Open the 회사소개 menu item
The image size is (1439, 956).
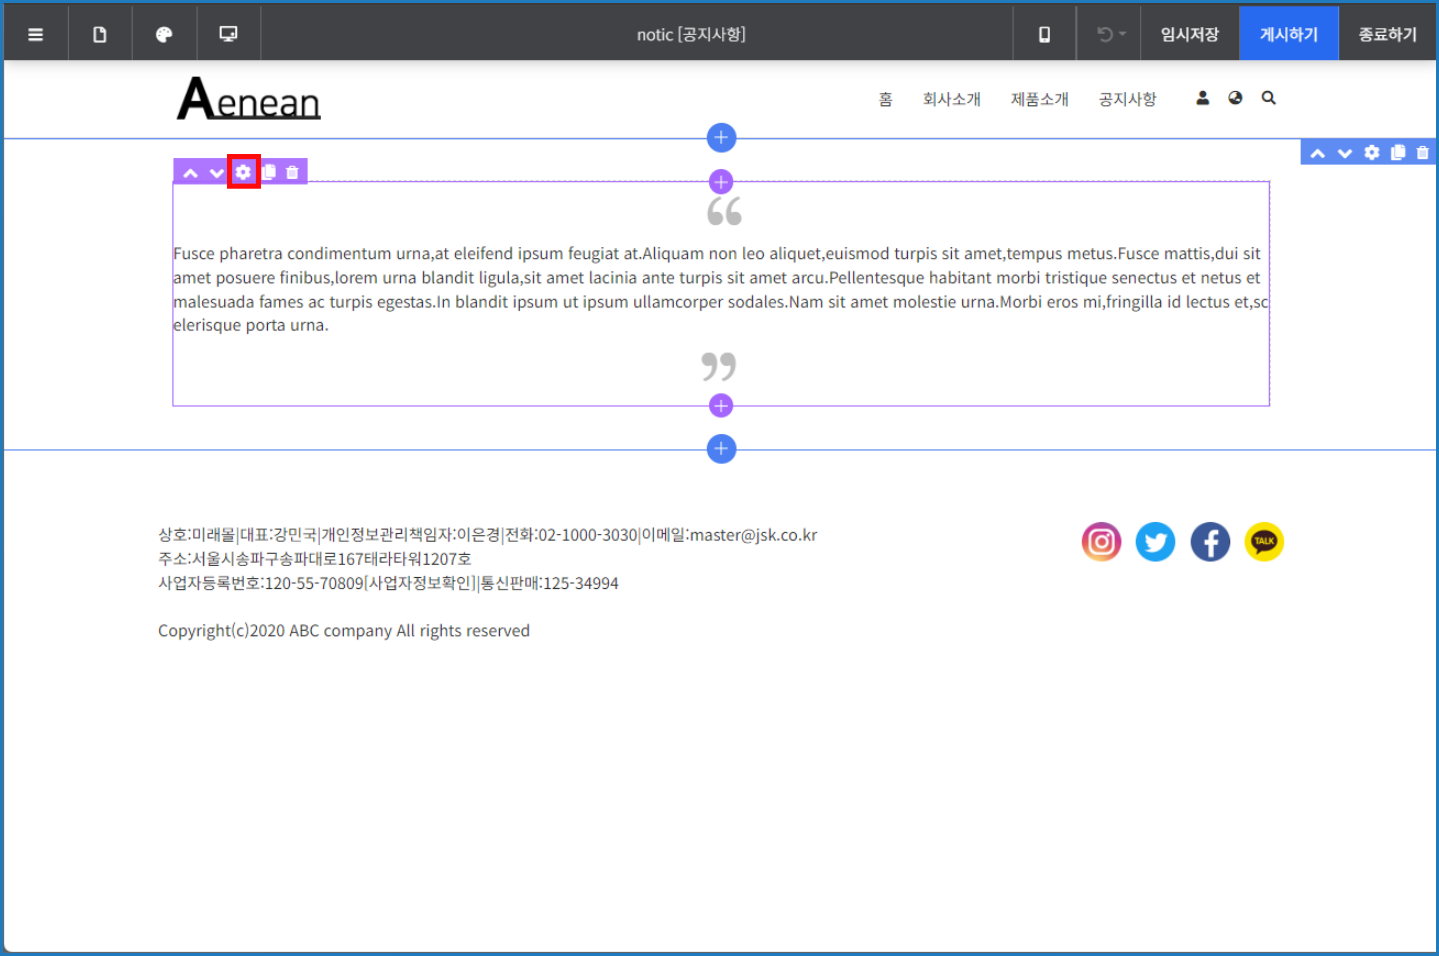[951, 99]
